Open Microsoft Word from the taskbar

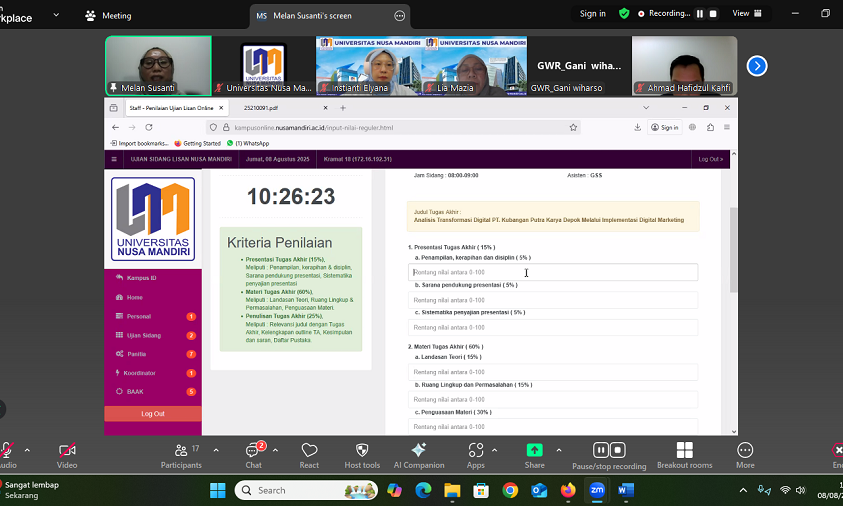(x=626, y=490)
